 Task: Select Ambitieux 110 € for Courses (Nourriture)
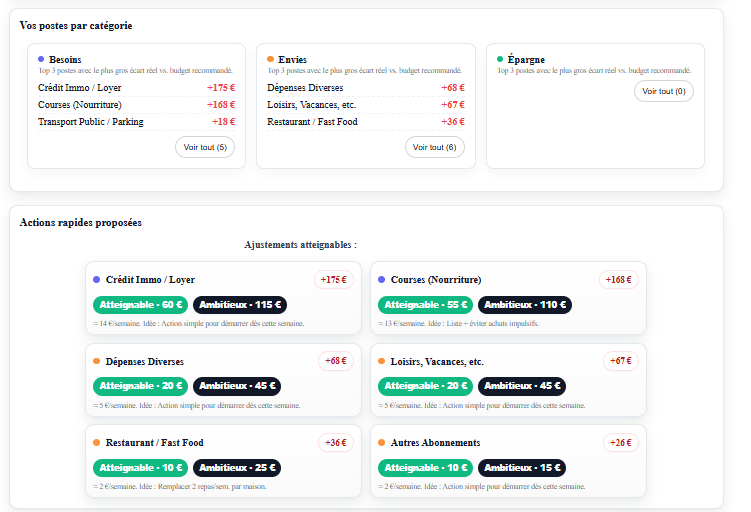(522, 305)
